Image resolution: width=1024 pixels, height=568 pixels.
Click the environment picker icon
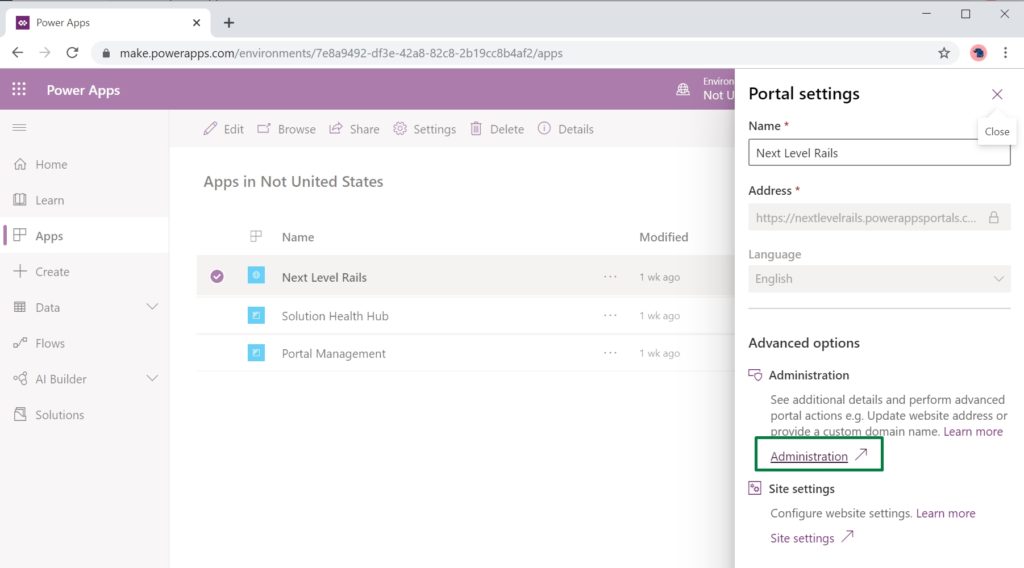point(682,89)
